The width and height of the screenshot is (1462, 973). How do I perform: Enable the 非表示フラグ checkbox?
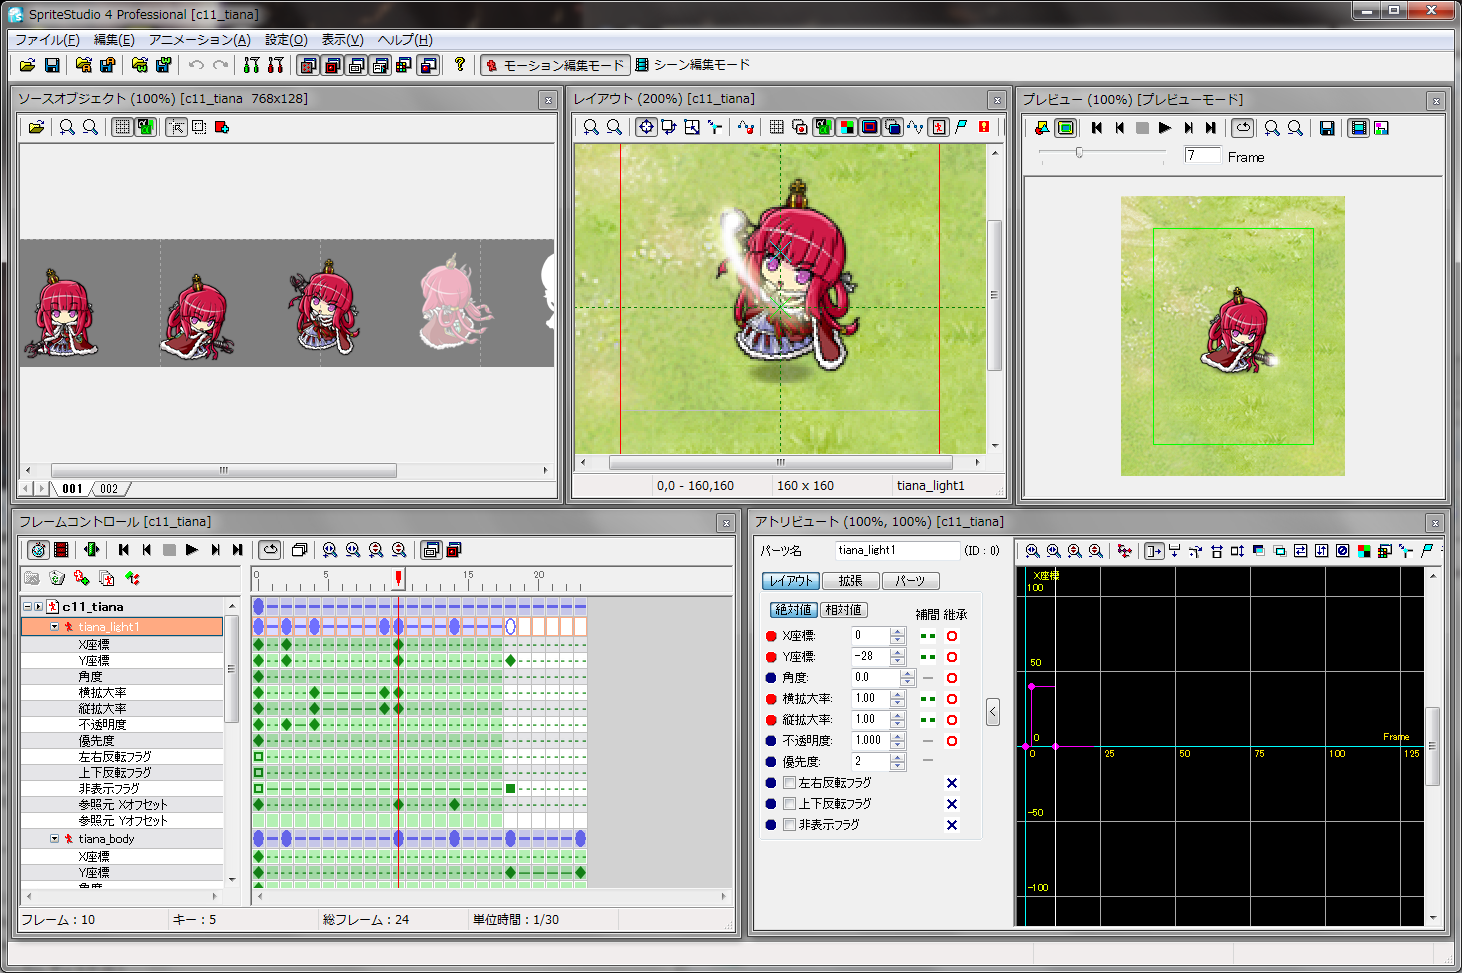click(x=790, y=825)
